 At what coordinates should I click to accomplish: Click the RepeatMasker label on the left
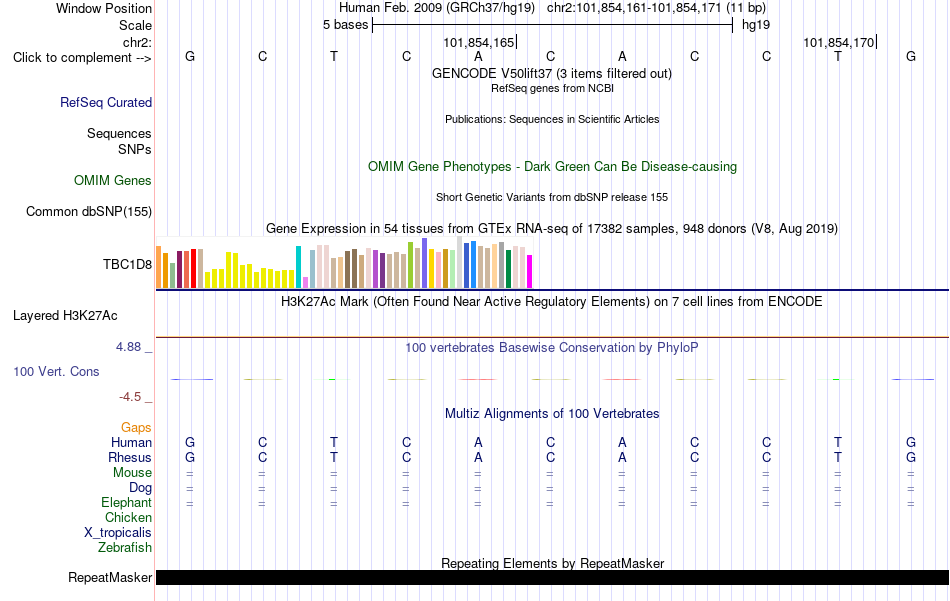point(110,577)
